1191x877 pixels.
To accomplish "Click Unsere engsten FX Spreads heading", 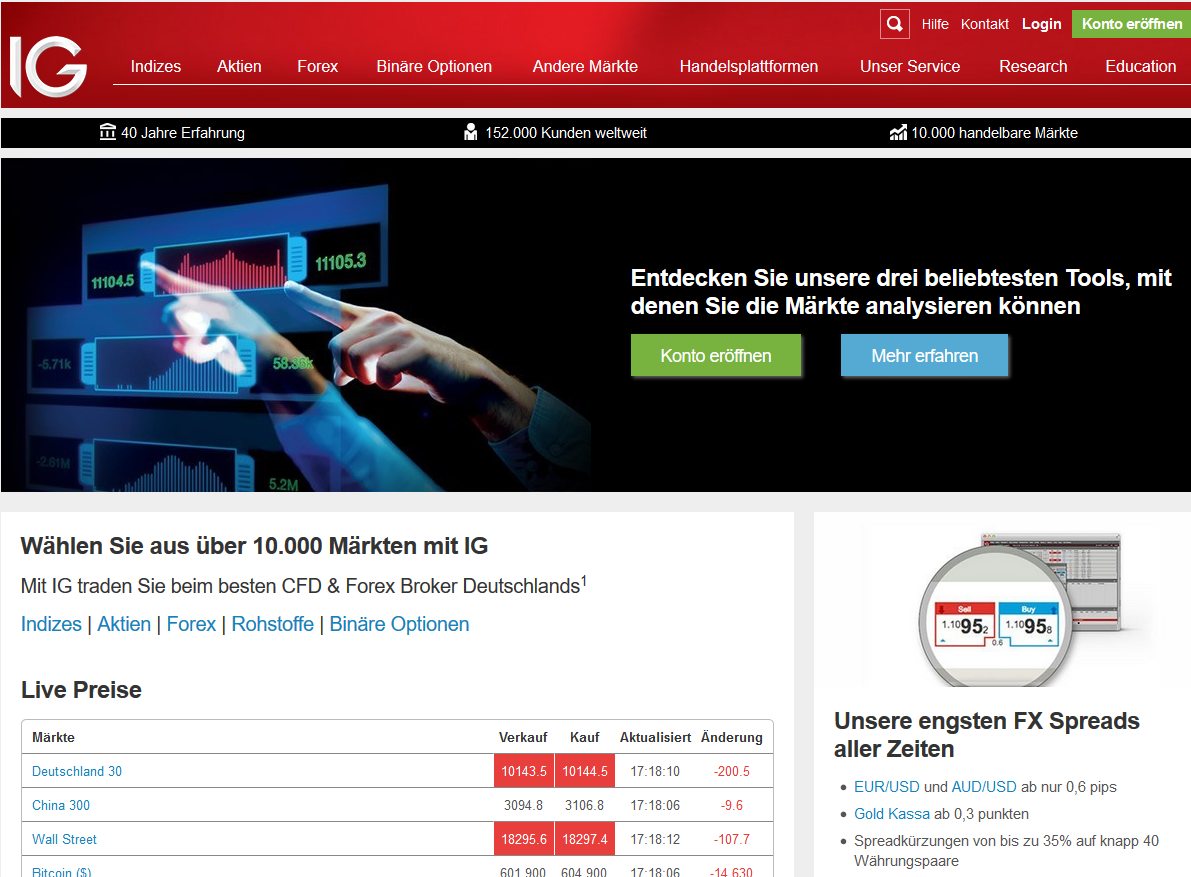I will [987, 735].
